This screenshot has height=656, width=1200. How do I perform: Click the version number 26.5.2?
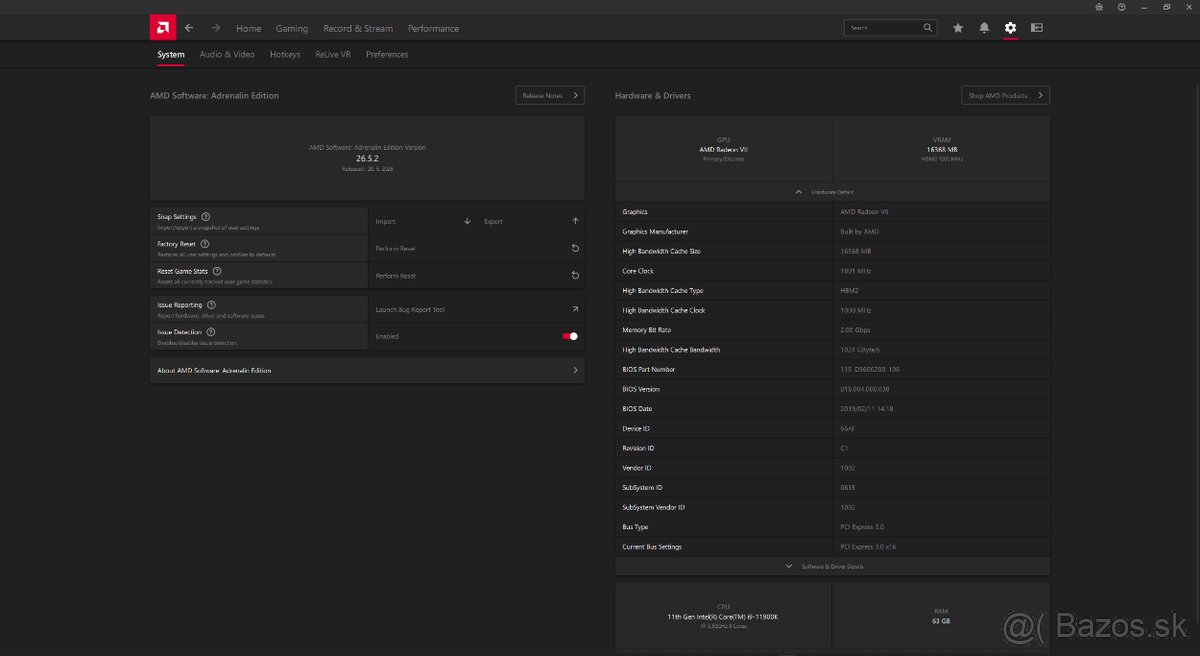(367, 158)
